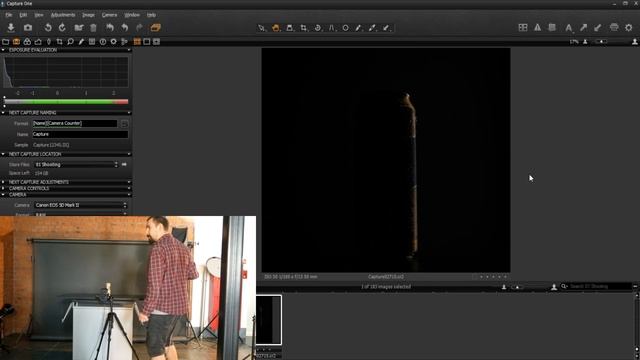The image size is (640, 360).
Task: Select the Rotate straighten cursor tool
Action: tap(318, 28)
